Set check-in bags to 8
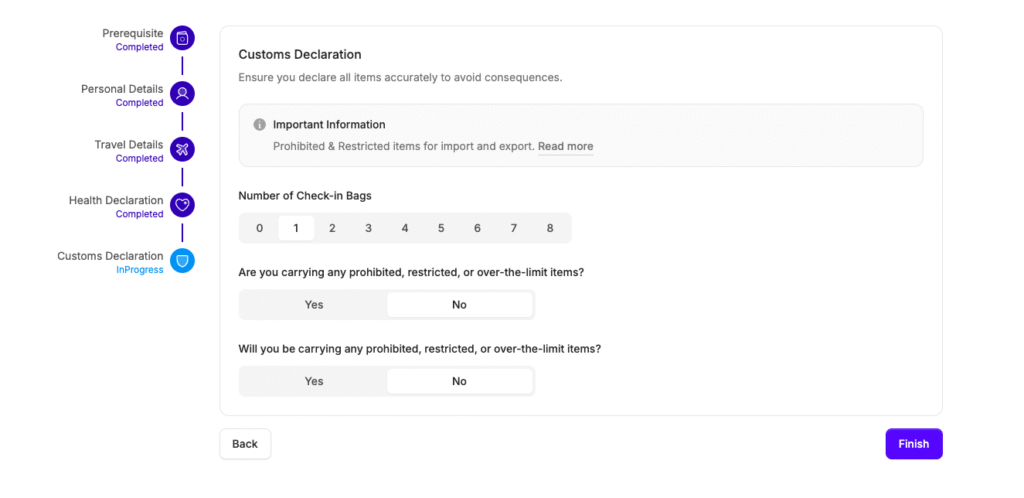Screen dimensions: 1024x498 click(550, 228)
